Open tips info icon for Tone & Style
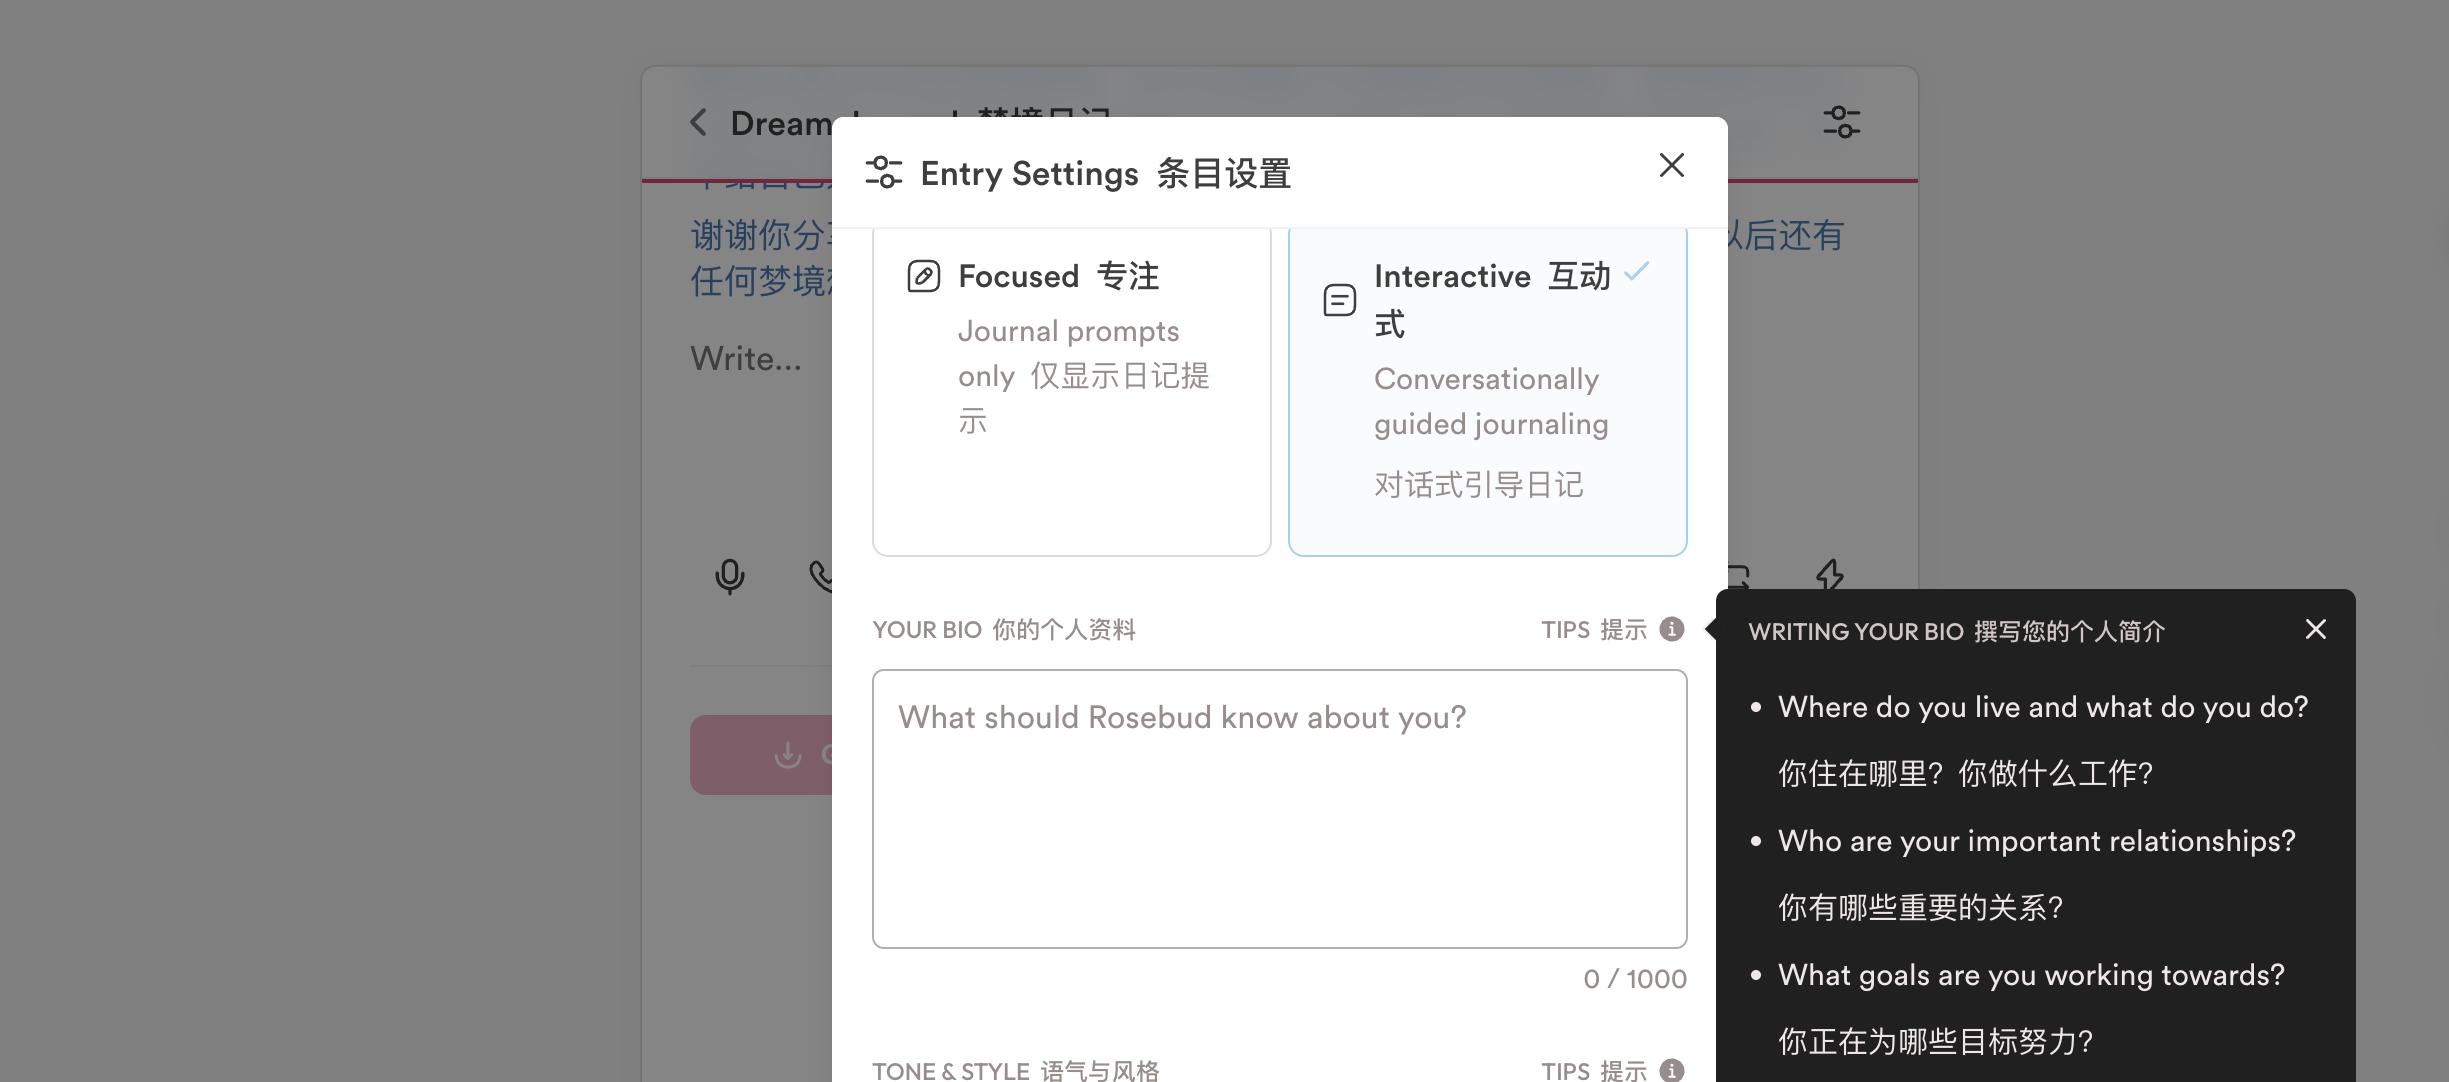The image size is (2449, 1082). [x=1671, y=1070]
